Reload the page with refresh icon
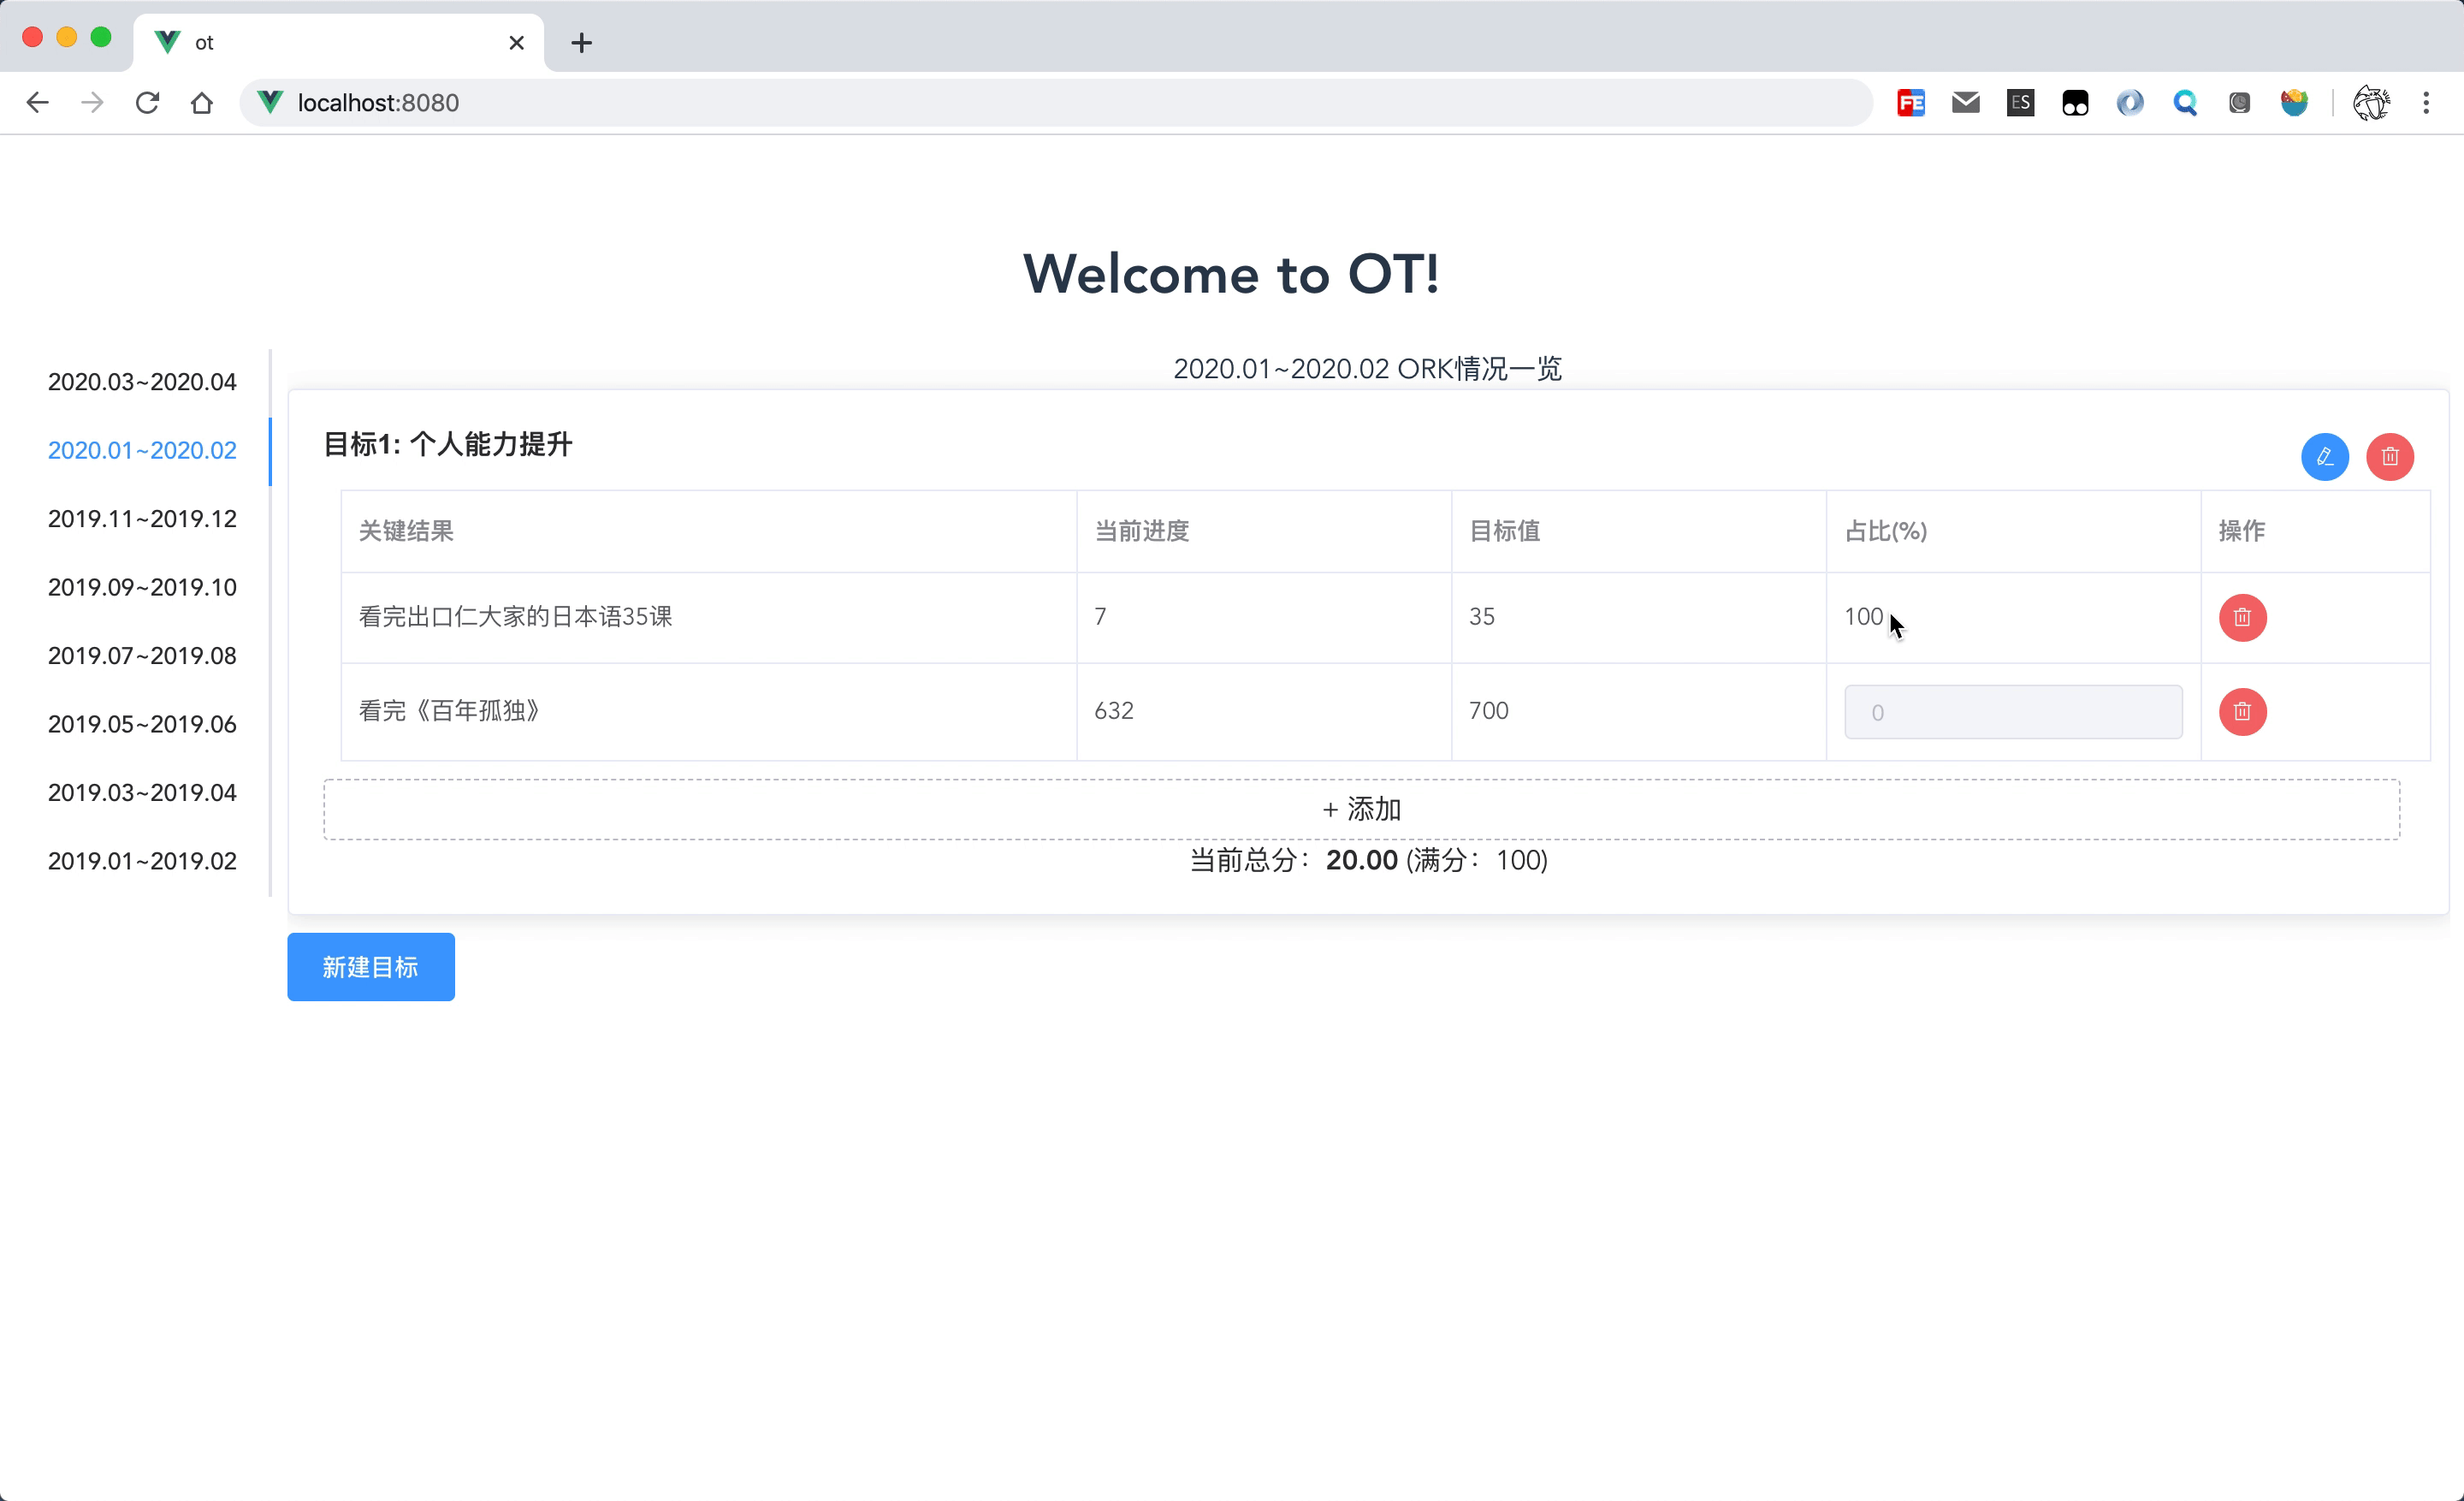The width and height of the screenshot is (2464, 1501). coord(147,103)
